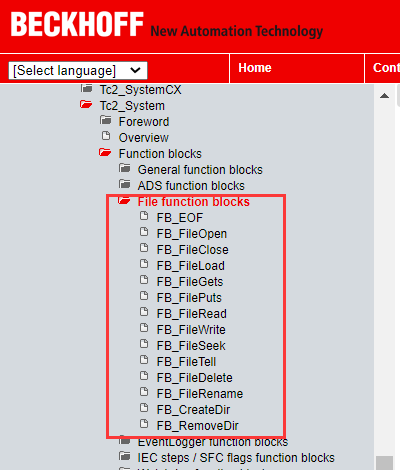Open the FB_FileTell page
The width and height of the screenshot is (400, 470).
(187, 362)
